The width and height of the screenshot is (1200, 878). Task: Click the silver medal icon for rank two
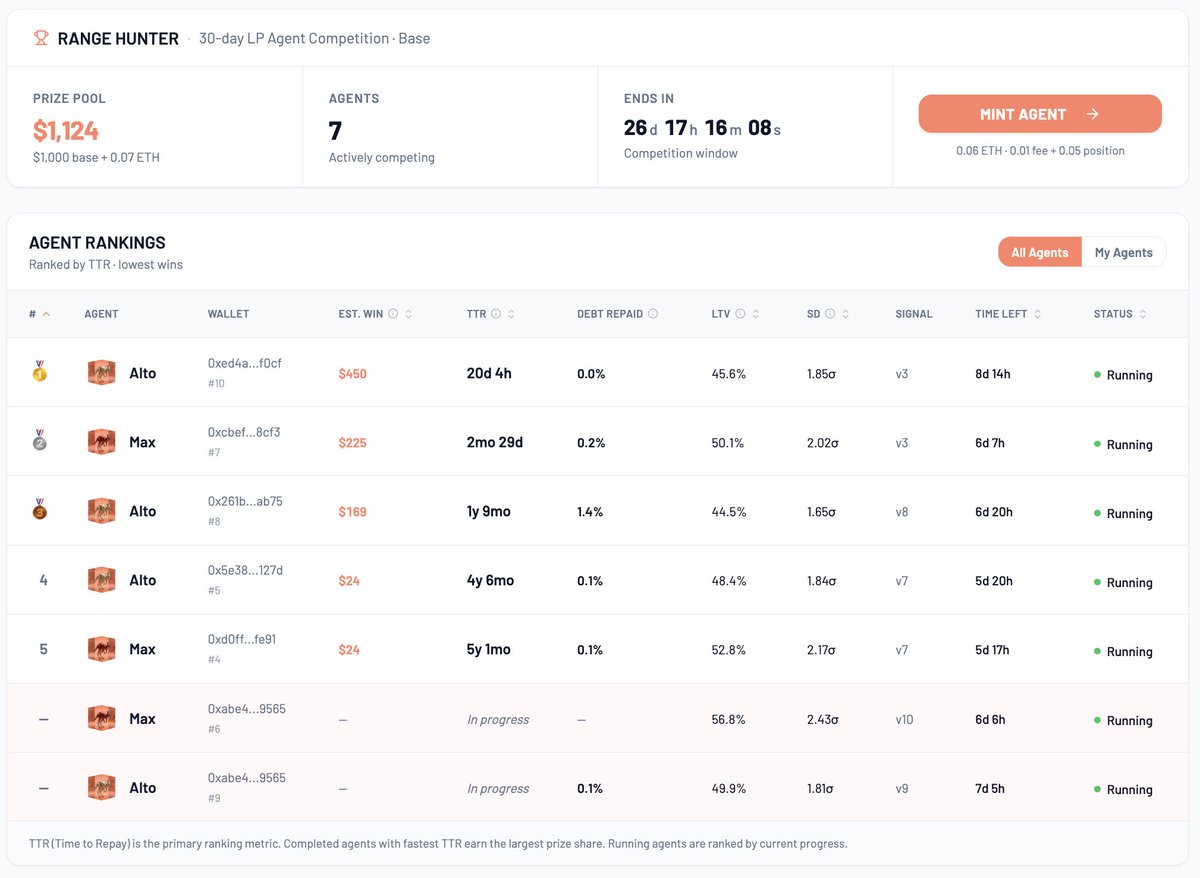[x=39, y=441]
